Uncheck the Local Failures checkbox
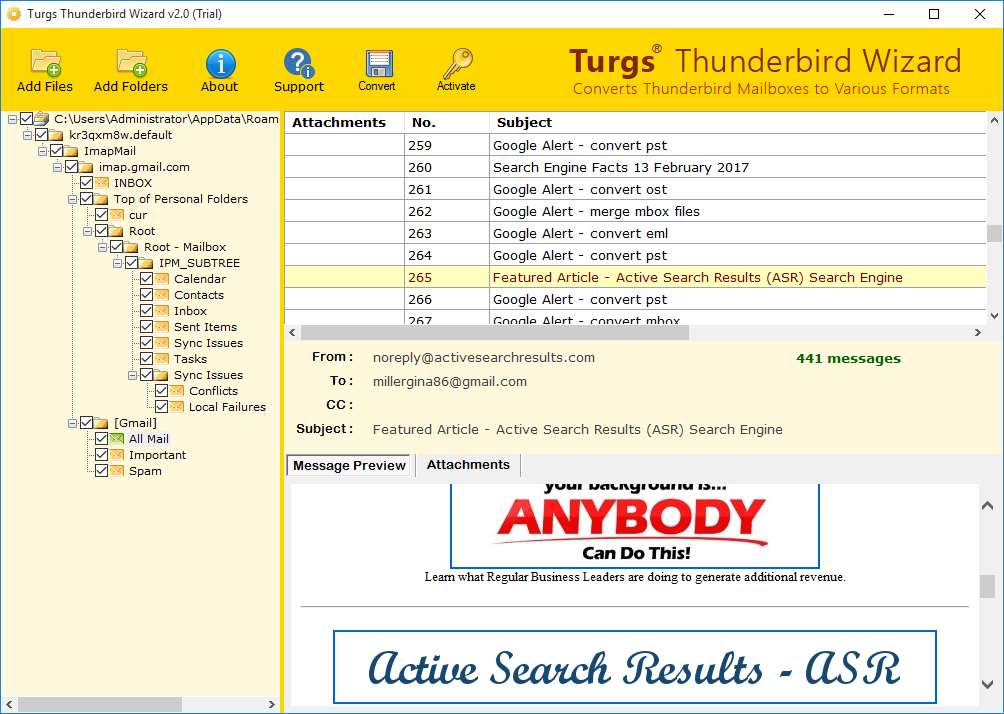Viewport: 1004px width, 714px height. pyautogui.click(x=161, y=407)
